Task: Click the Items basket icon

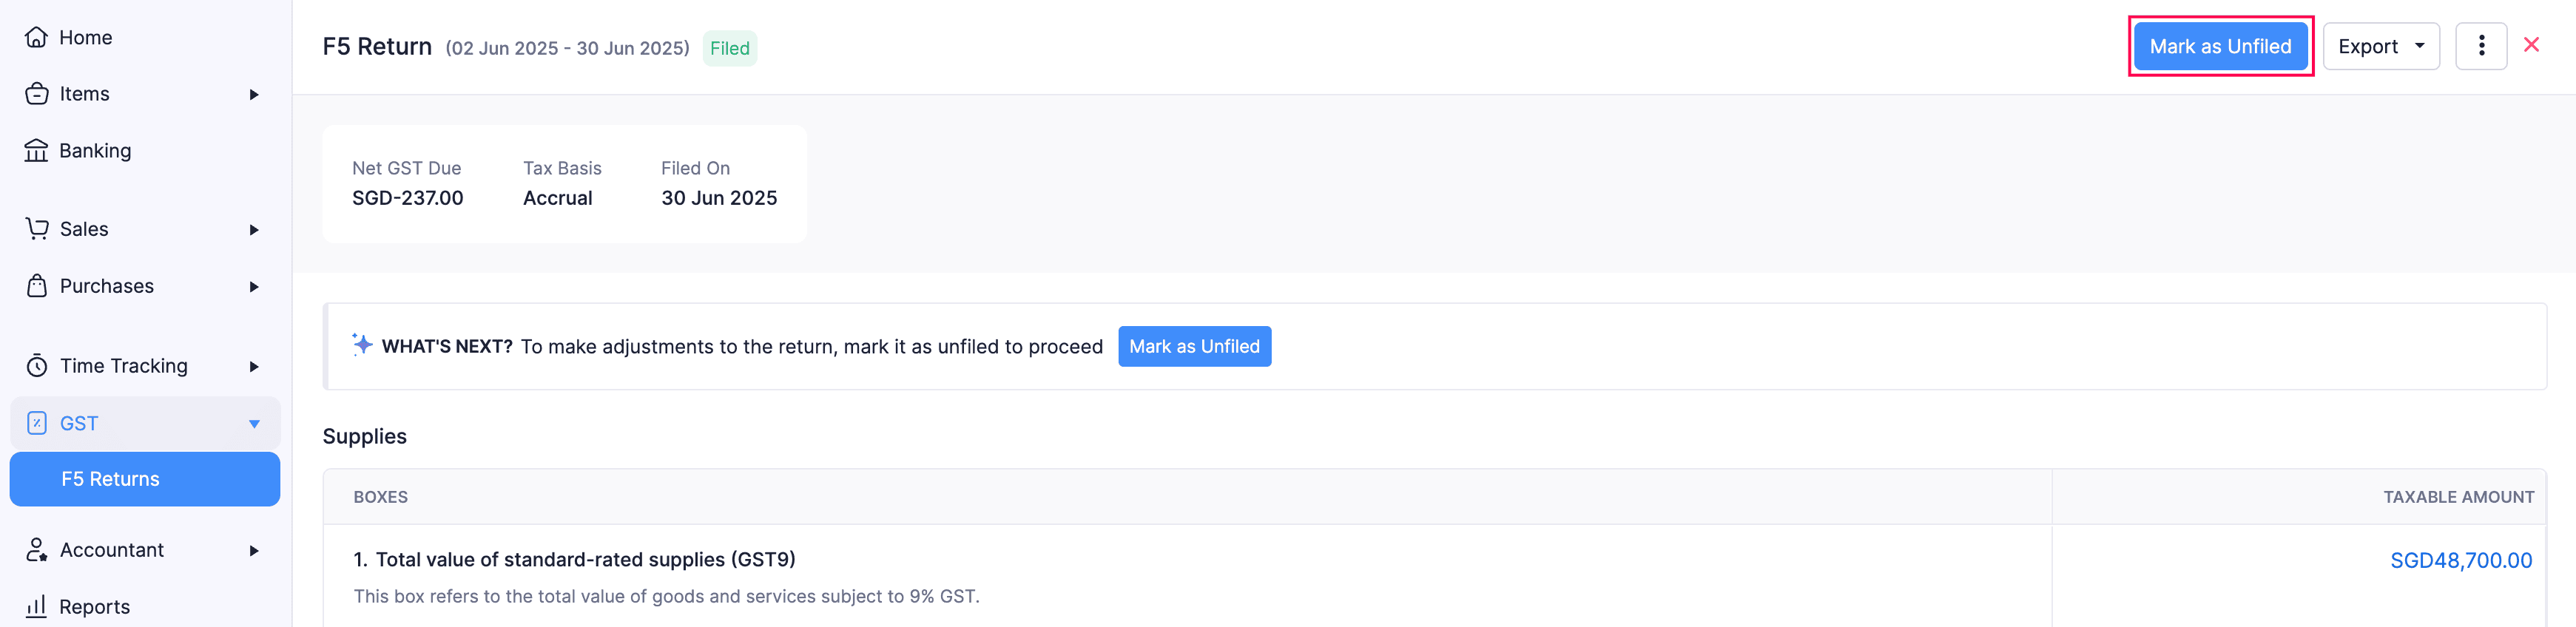Action: pos(36,94)
